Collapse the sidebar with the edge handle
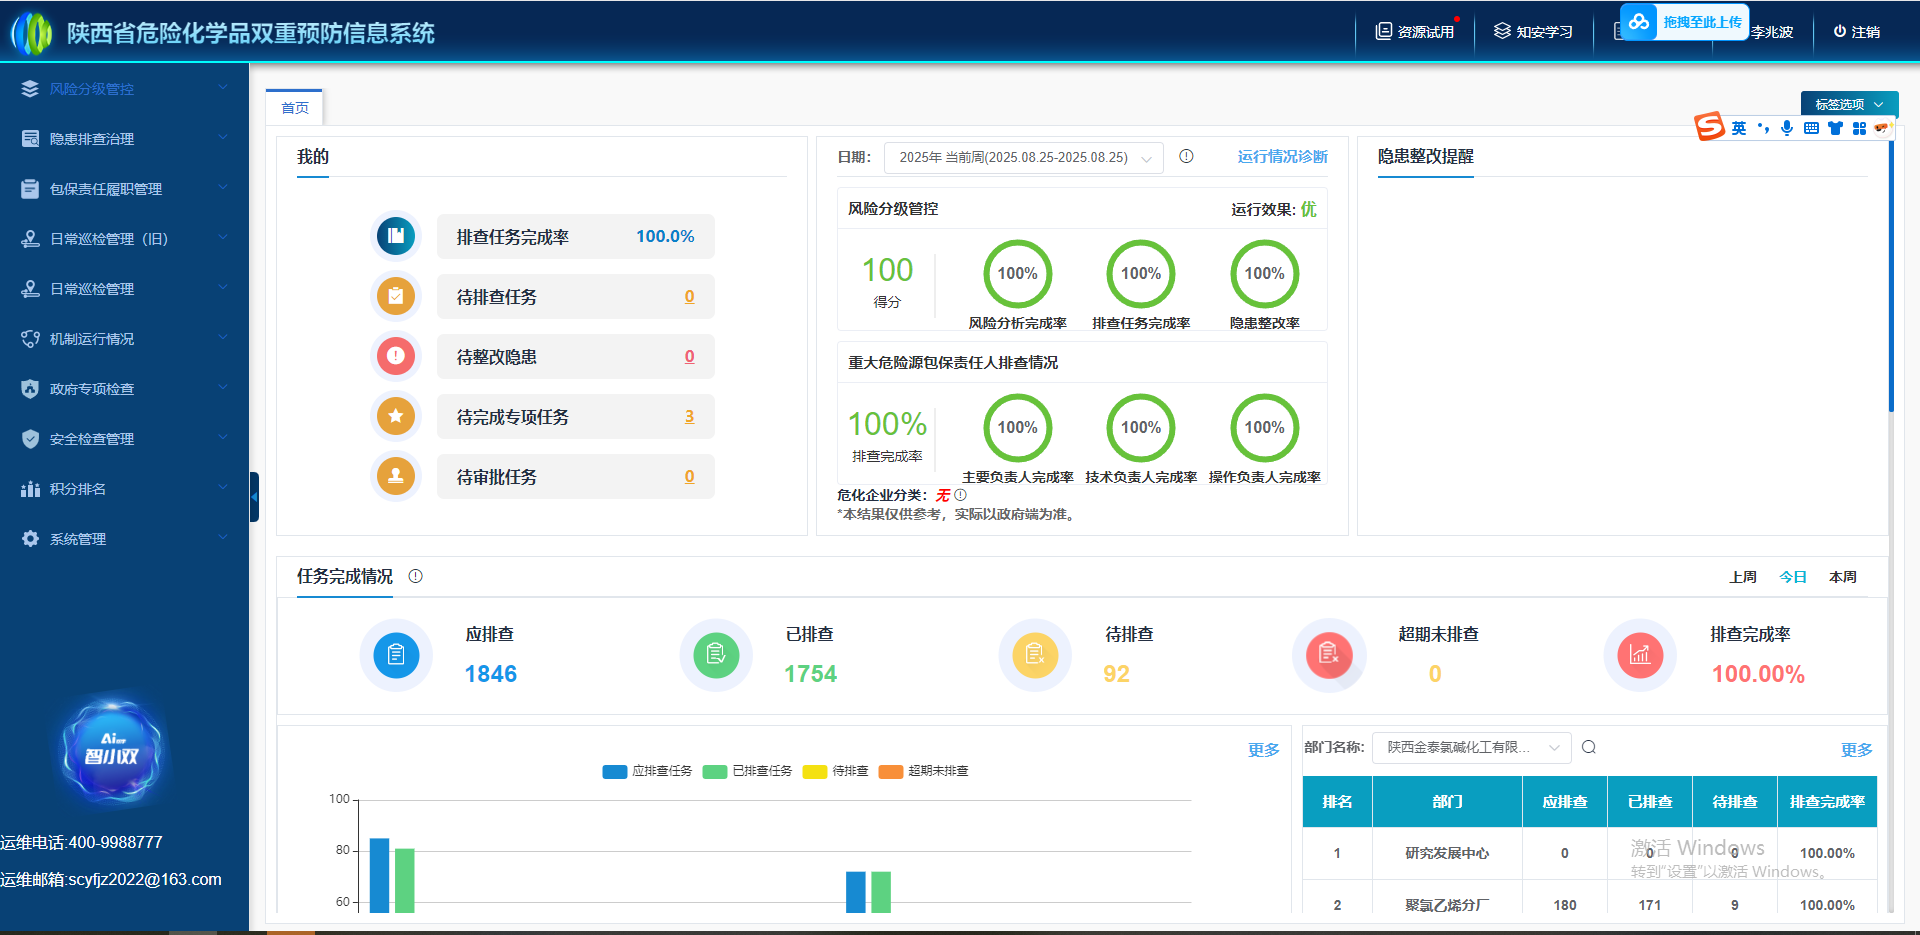The image size is (1920, 935). [x=254, y=497]
